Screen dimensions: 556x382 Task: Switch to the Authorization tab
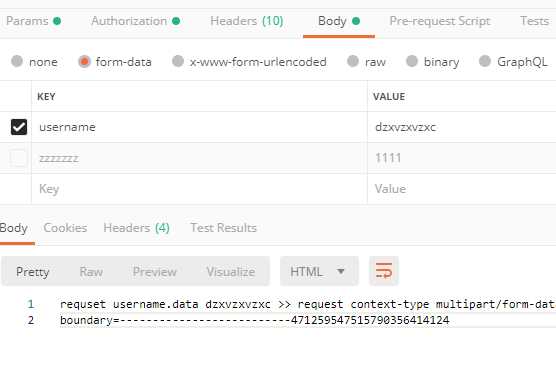(135, 21)
